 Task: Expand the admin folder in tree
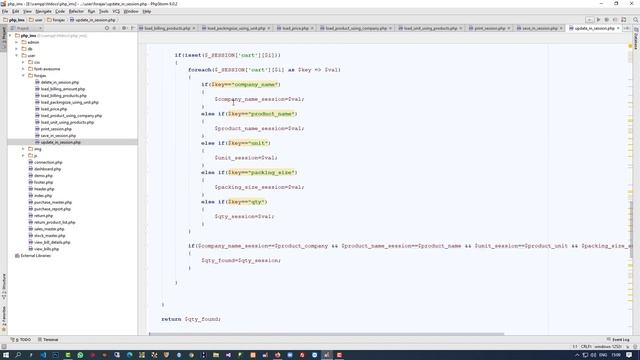(17, 42)
